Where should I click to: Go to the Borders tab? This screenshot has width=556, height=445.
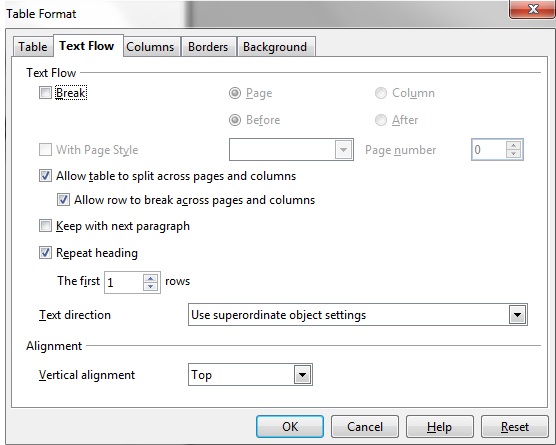[208, 47]
